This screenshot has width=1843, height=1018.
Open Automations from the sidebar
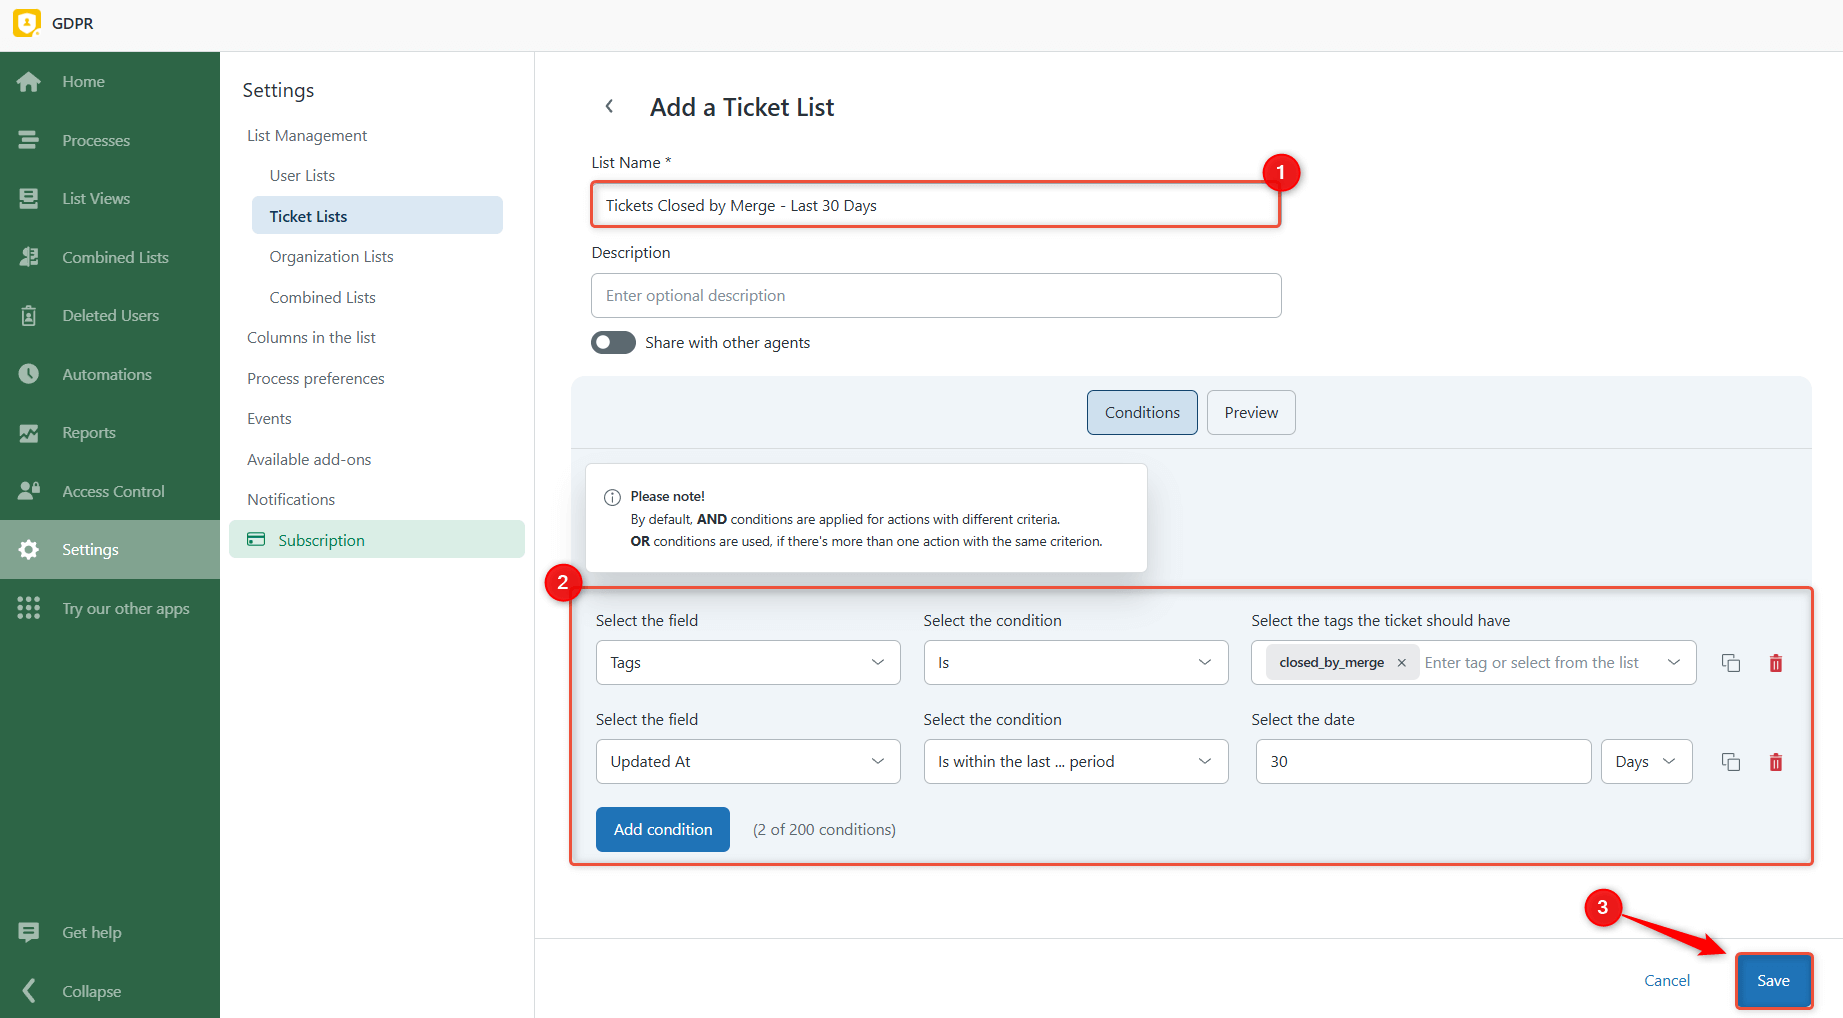pyautogui.click(x=107, y=374)
